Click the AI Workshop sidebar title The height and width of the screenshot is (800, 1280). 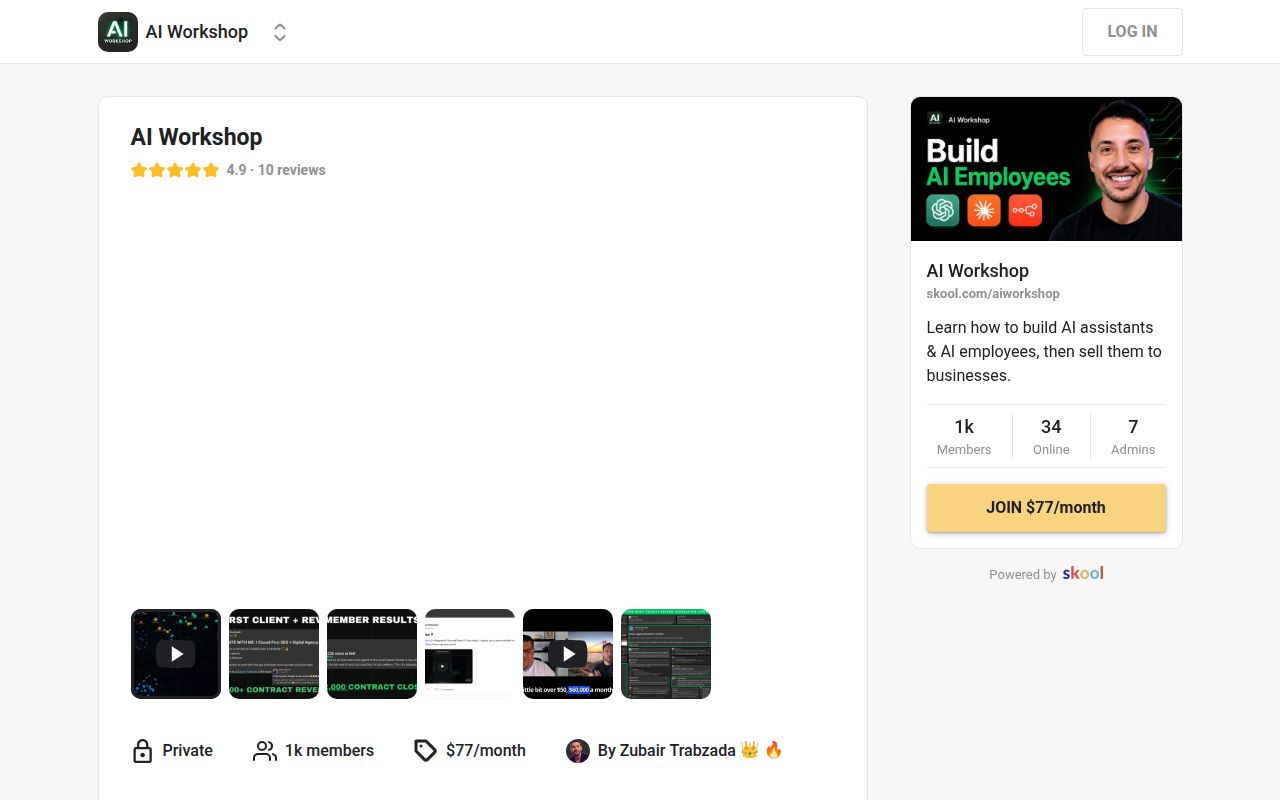(978, 271)
